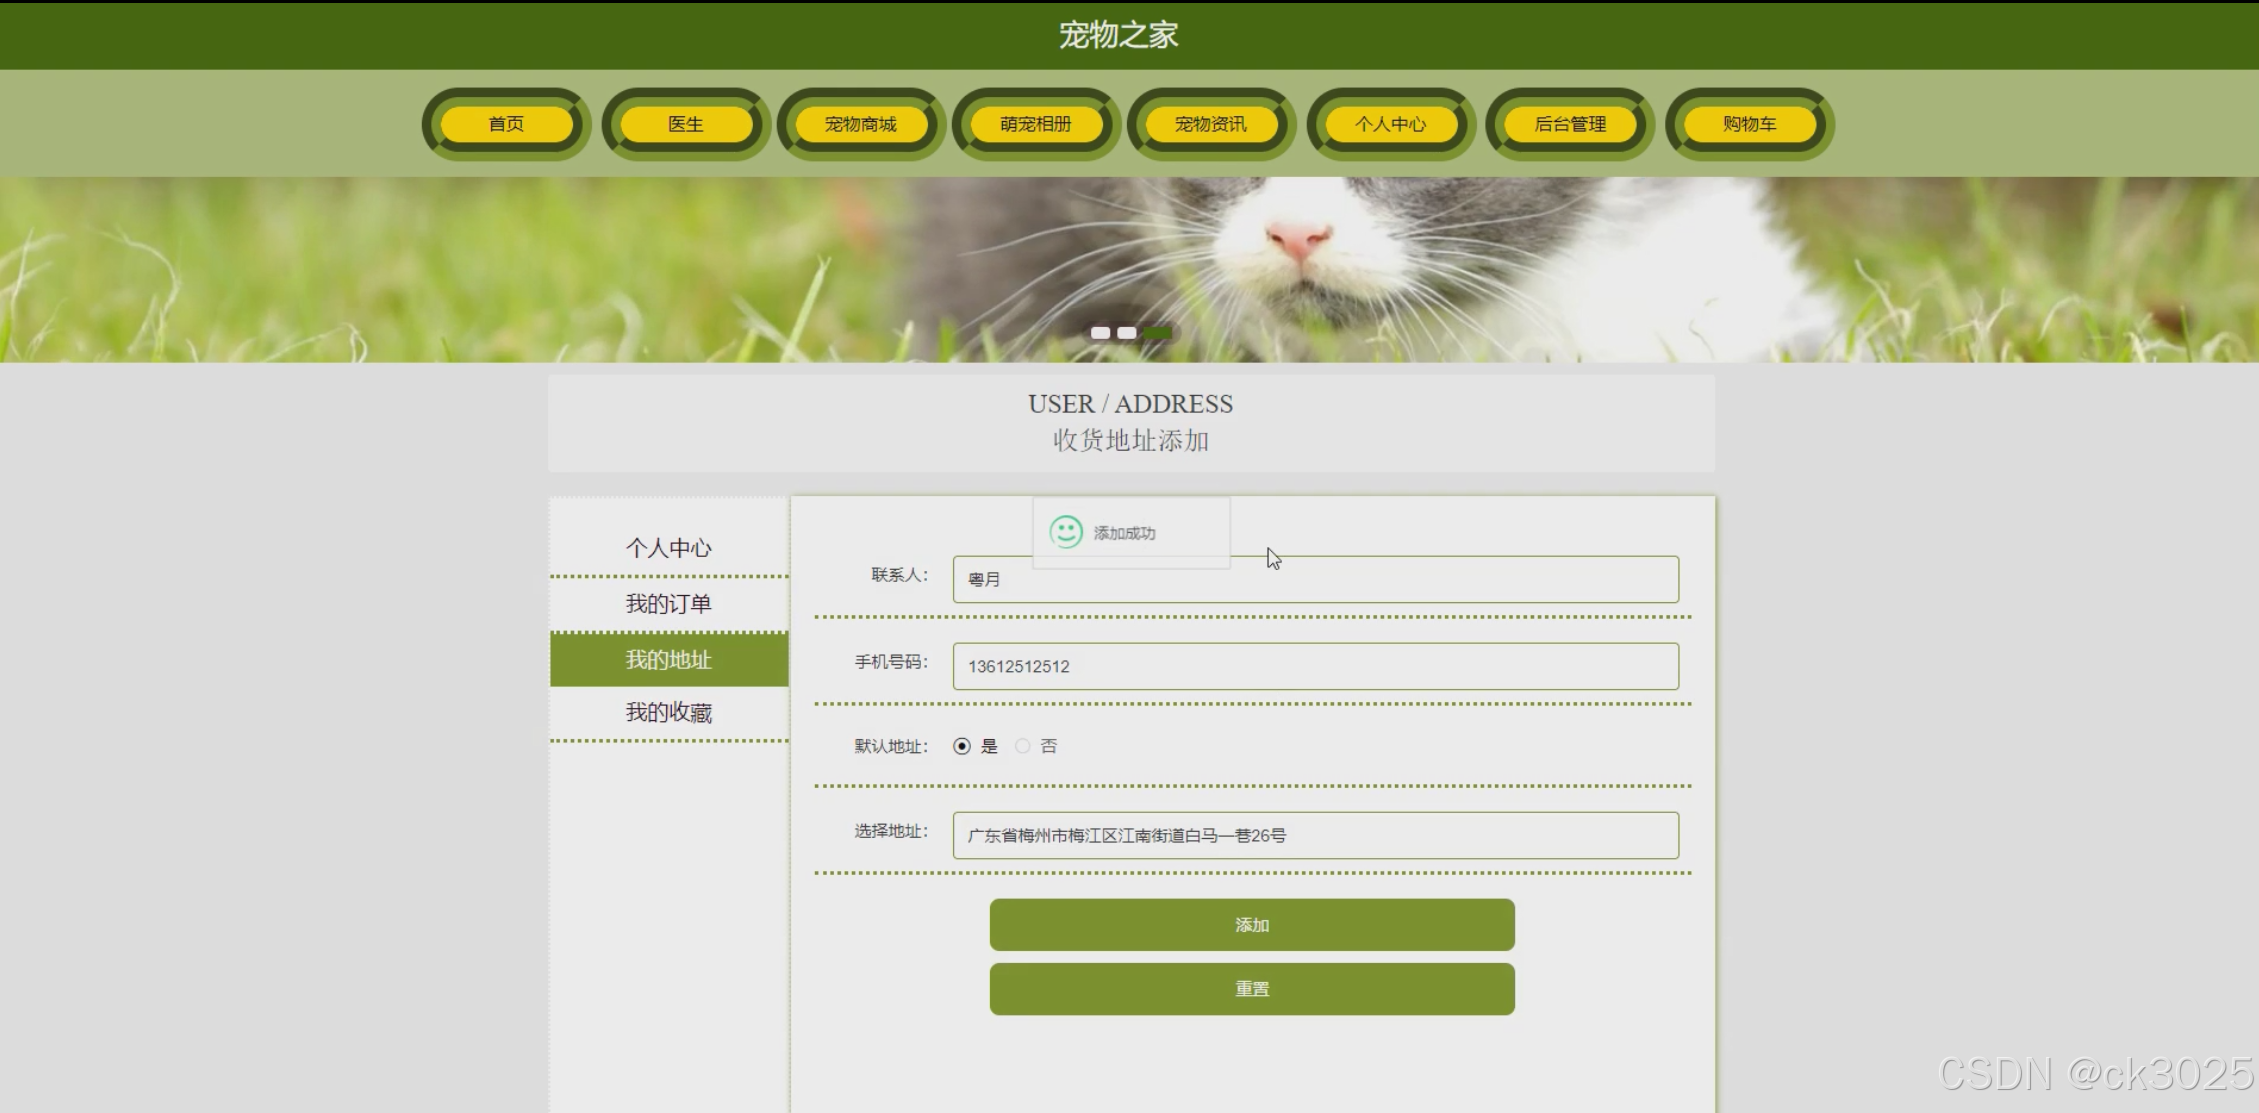Click the smiley success icon in the notification

click(1065, 532)
